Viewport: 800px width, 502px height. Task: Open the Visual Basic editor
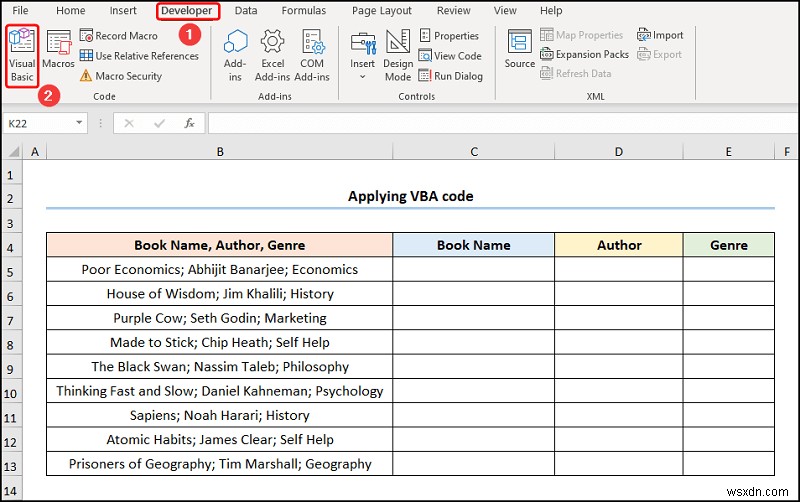click(x=22, y=55)
